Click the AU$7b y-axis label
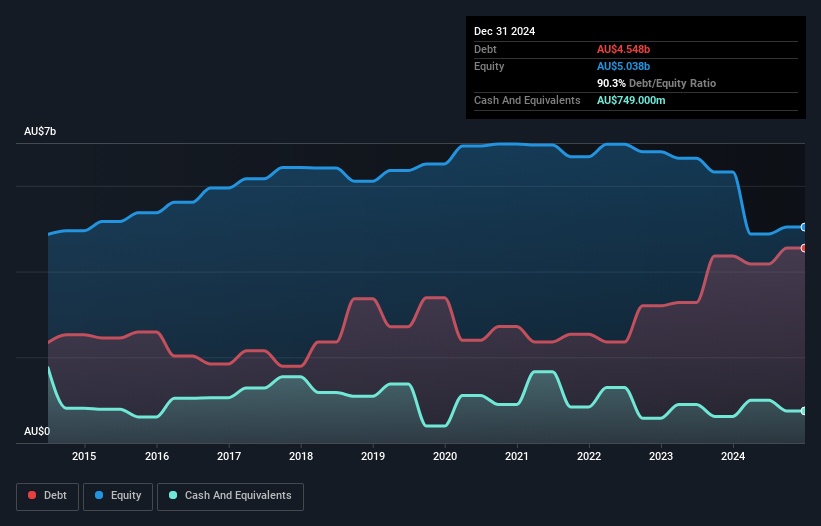Image resolution: width=821 pixels, height=526 pixels. [x=40, y=131]
